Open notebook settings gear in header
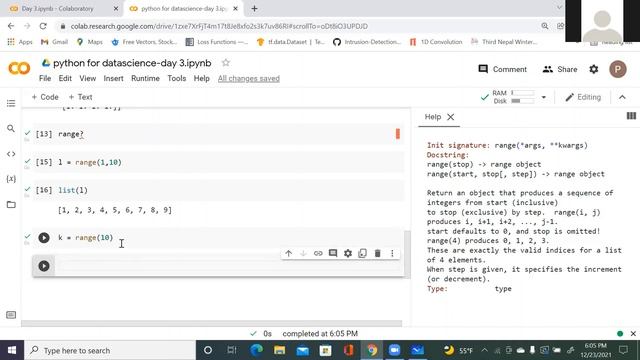Viewport: 640px width, 360px height. click(x=594, y=69)
